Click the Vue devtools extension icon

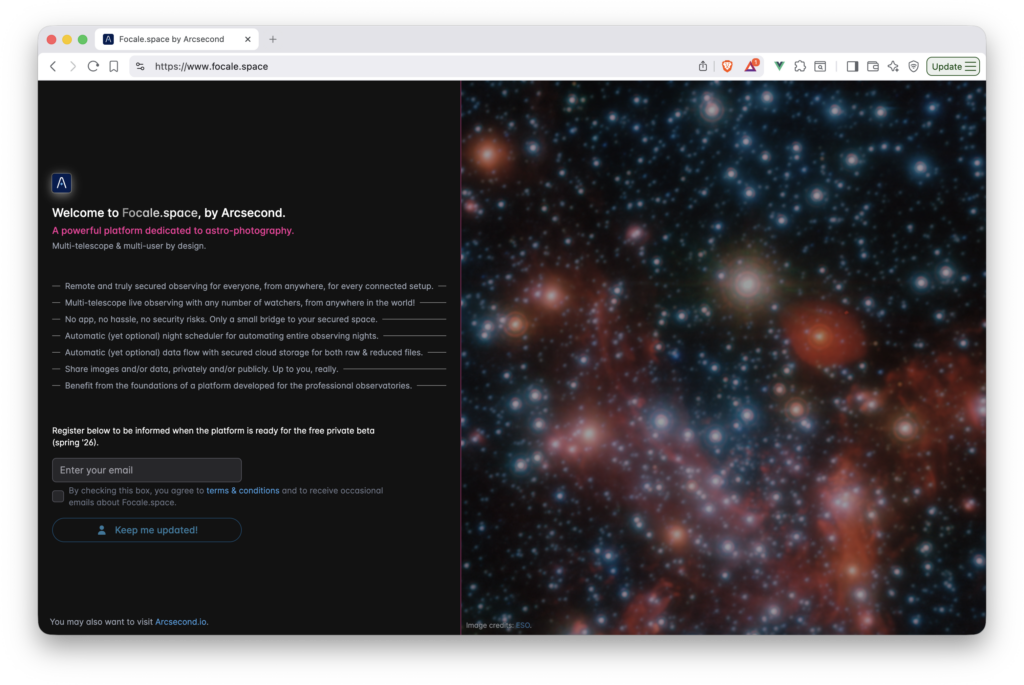point(779,66)
